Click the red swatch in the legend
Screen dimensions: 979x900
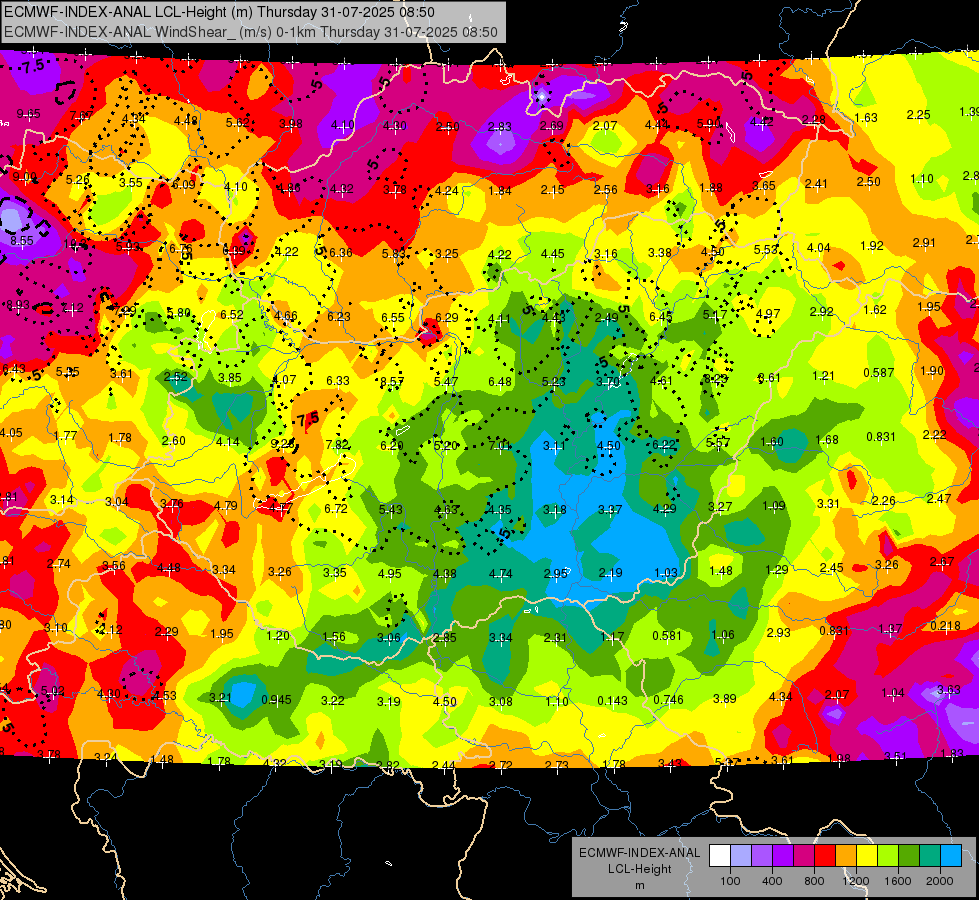(x=825, y=855)
